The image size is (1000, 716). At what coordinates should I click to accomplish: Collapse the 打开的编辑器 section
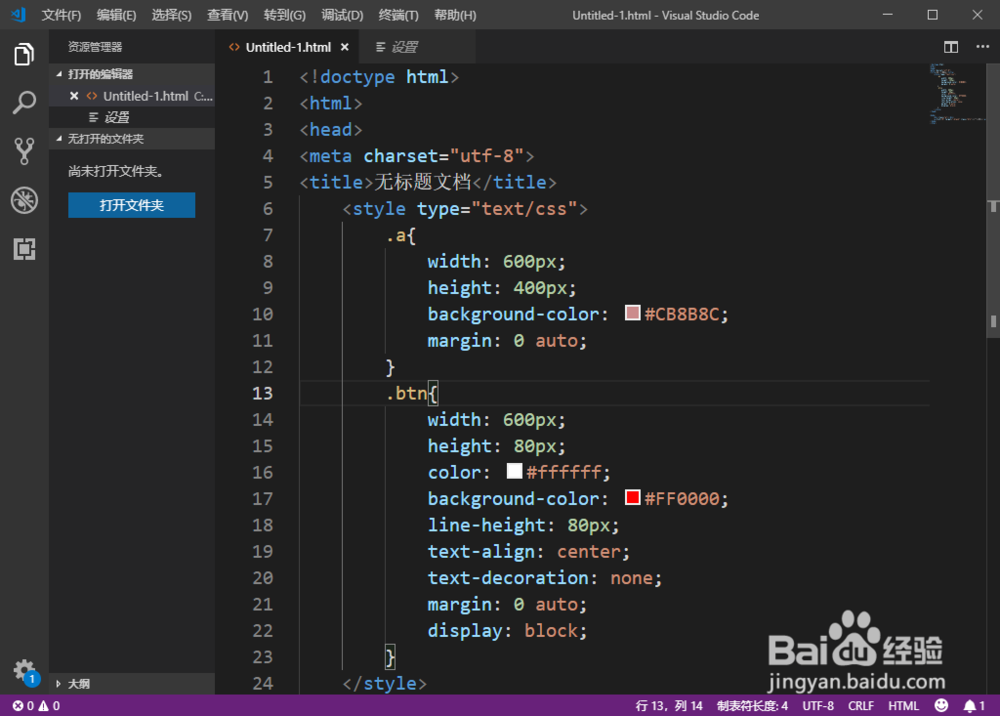tap(59, 74)
